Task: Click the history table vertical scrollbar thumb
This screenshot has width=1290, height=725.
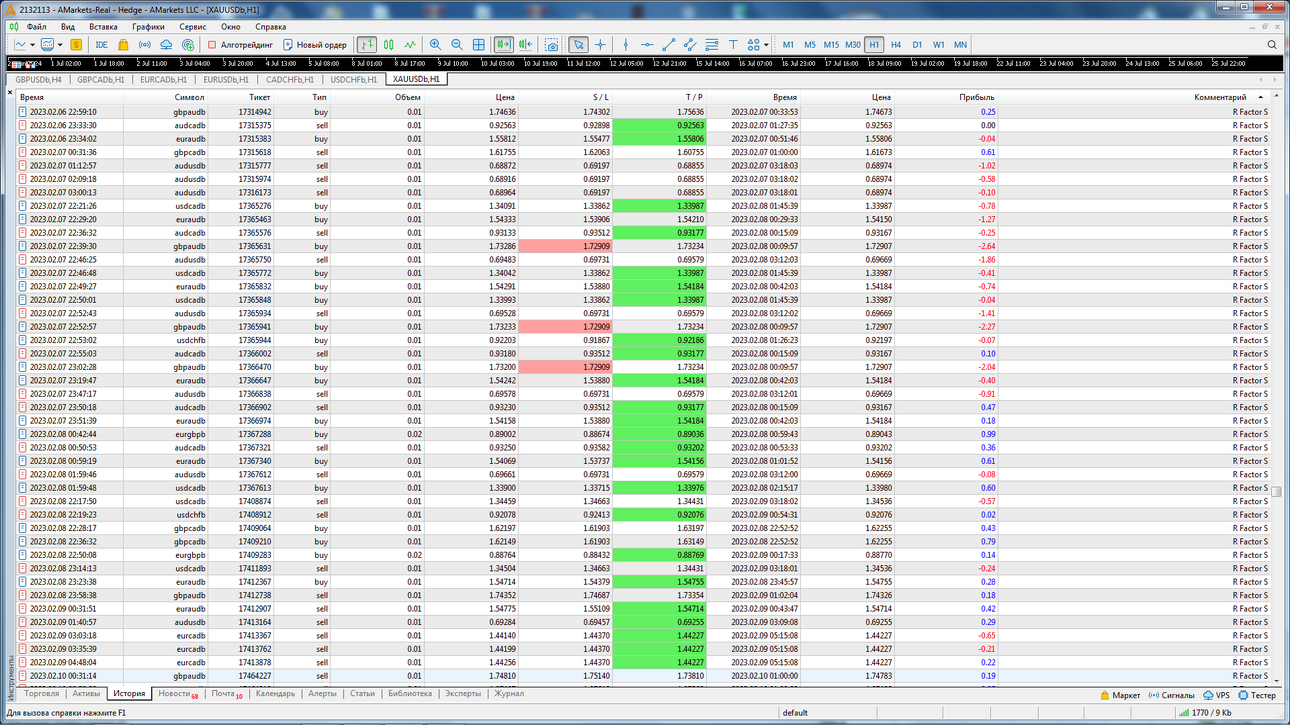Action: (1276, 492)
